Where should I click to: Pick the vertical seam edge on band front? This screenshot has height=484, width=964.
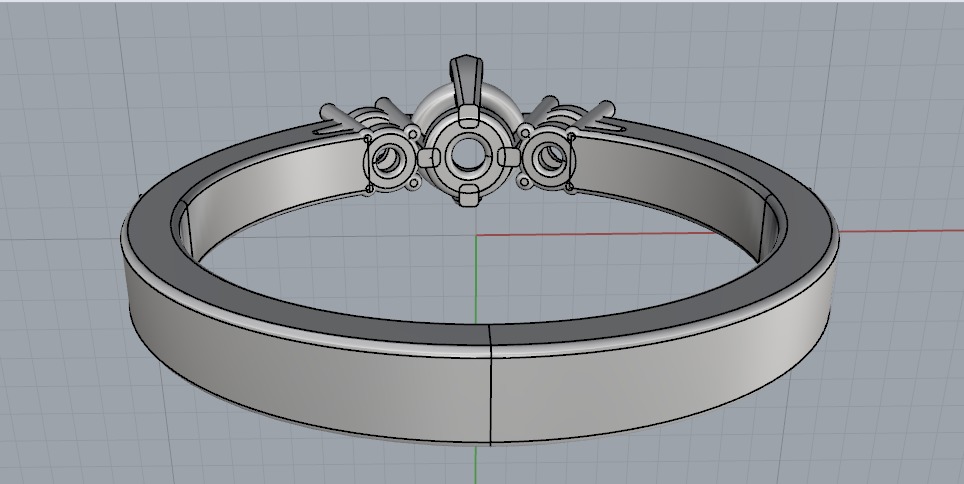click(x=491, y=384)
